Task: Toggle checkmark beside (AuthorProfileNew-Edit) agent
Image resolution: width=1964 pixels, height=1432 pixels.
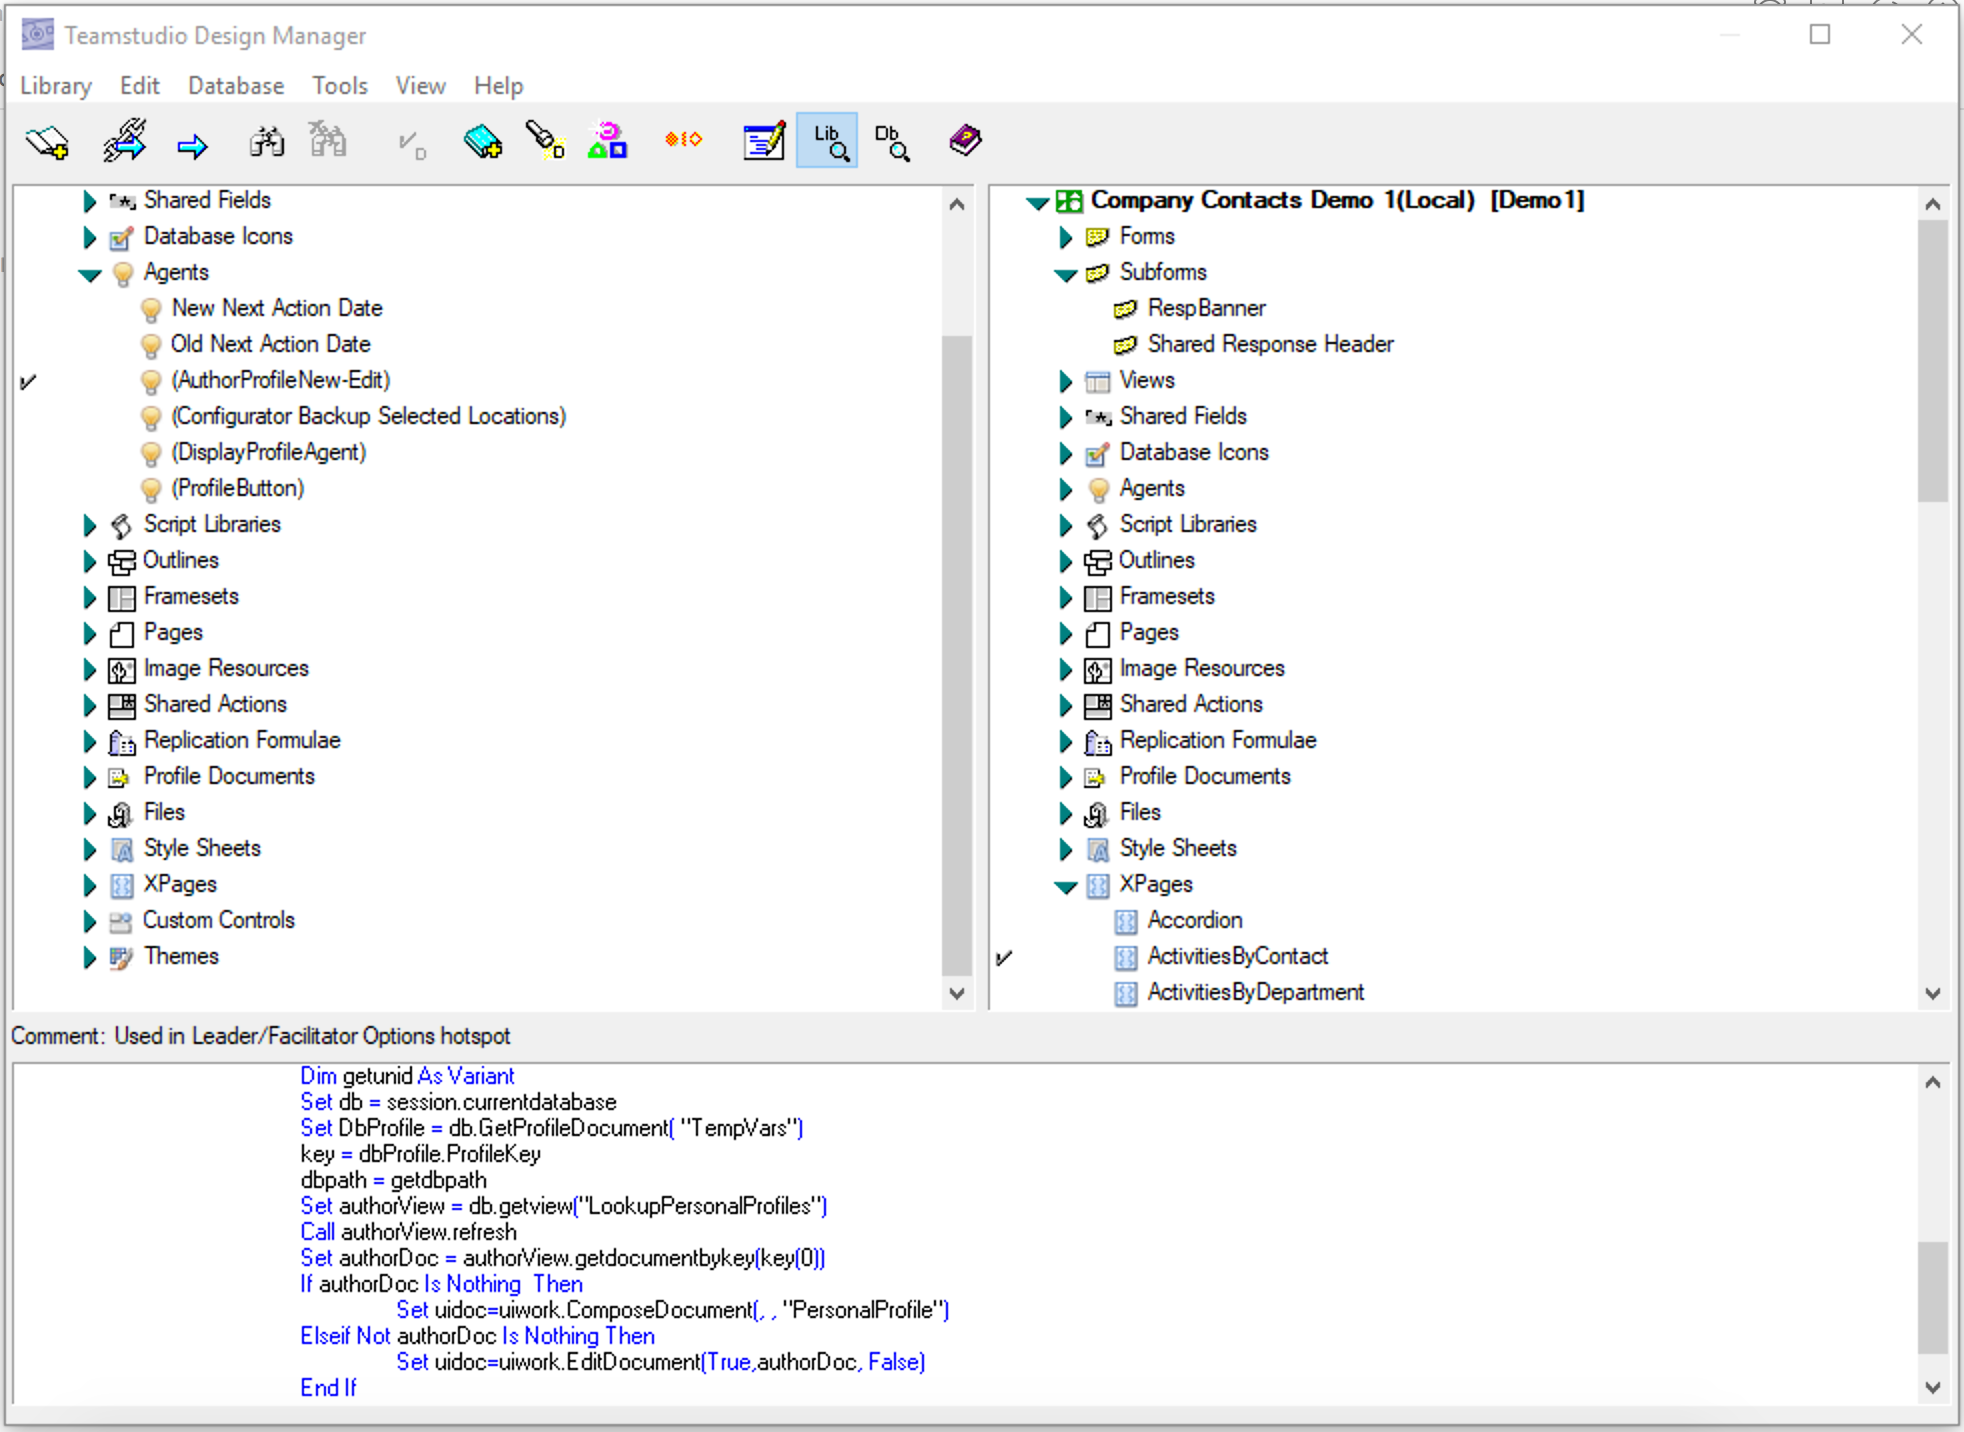Action: (x=29, y=381)
